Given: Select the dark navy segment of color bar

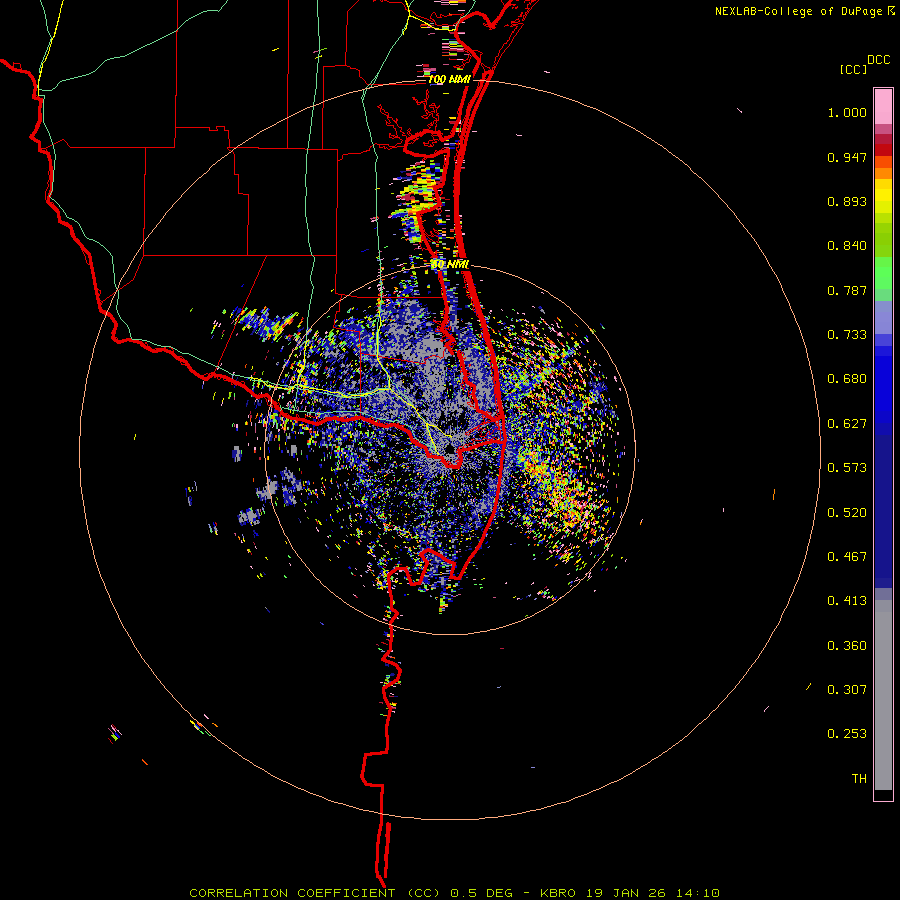Looking at the screenshot, I should [883, 505].
